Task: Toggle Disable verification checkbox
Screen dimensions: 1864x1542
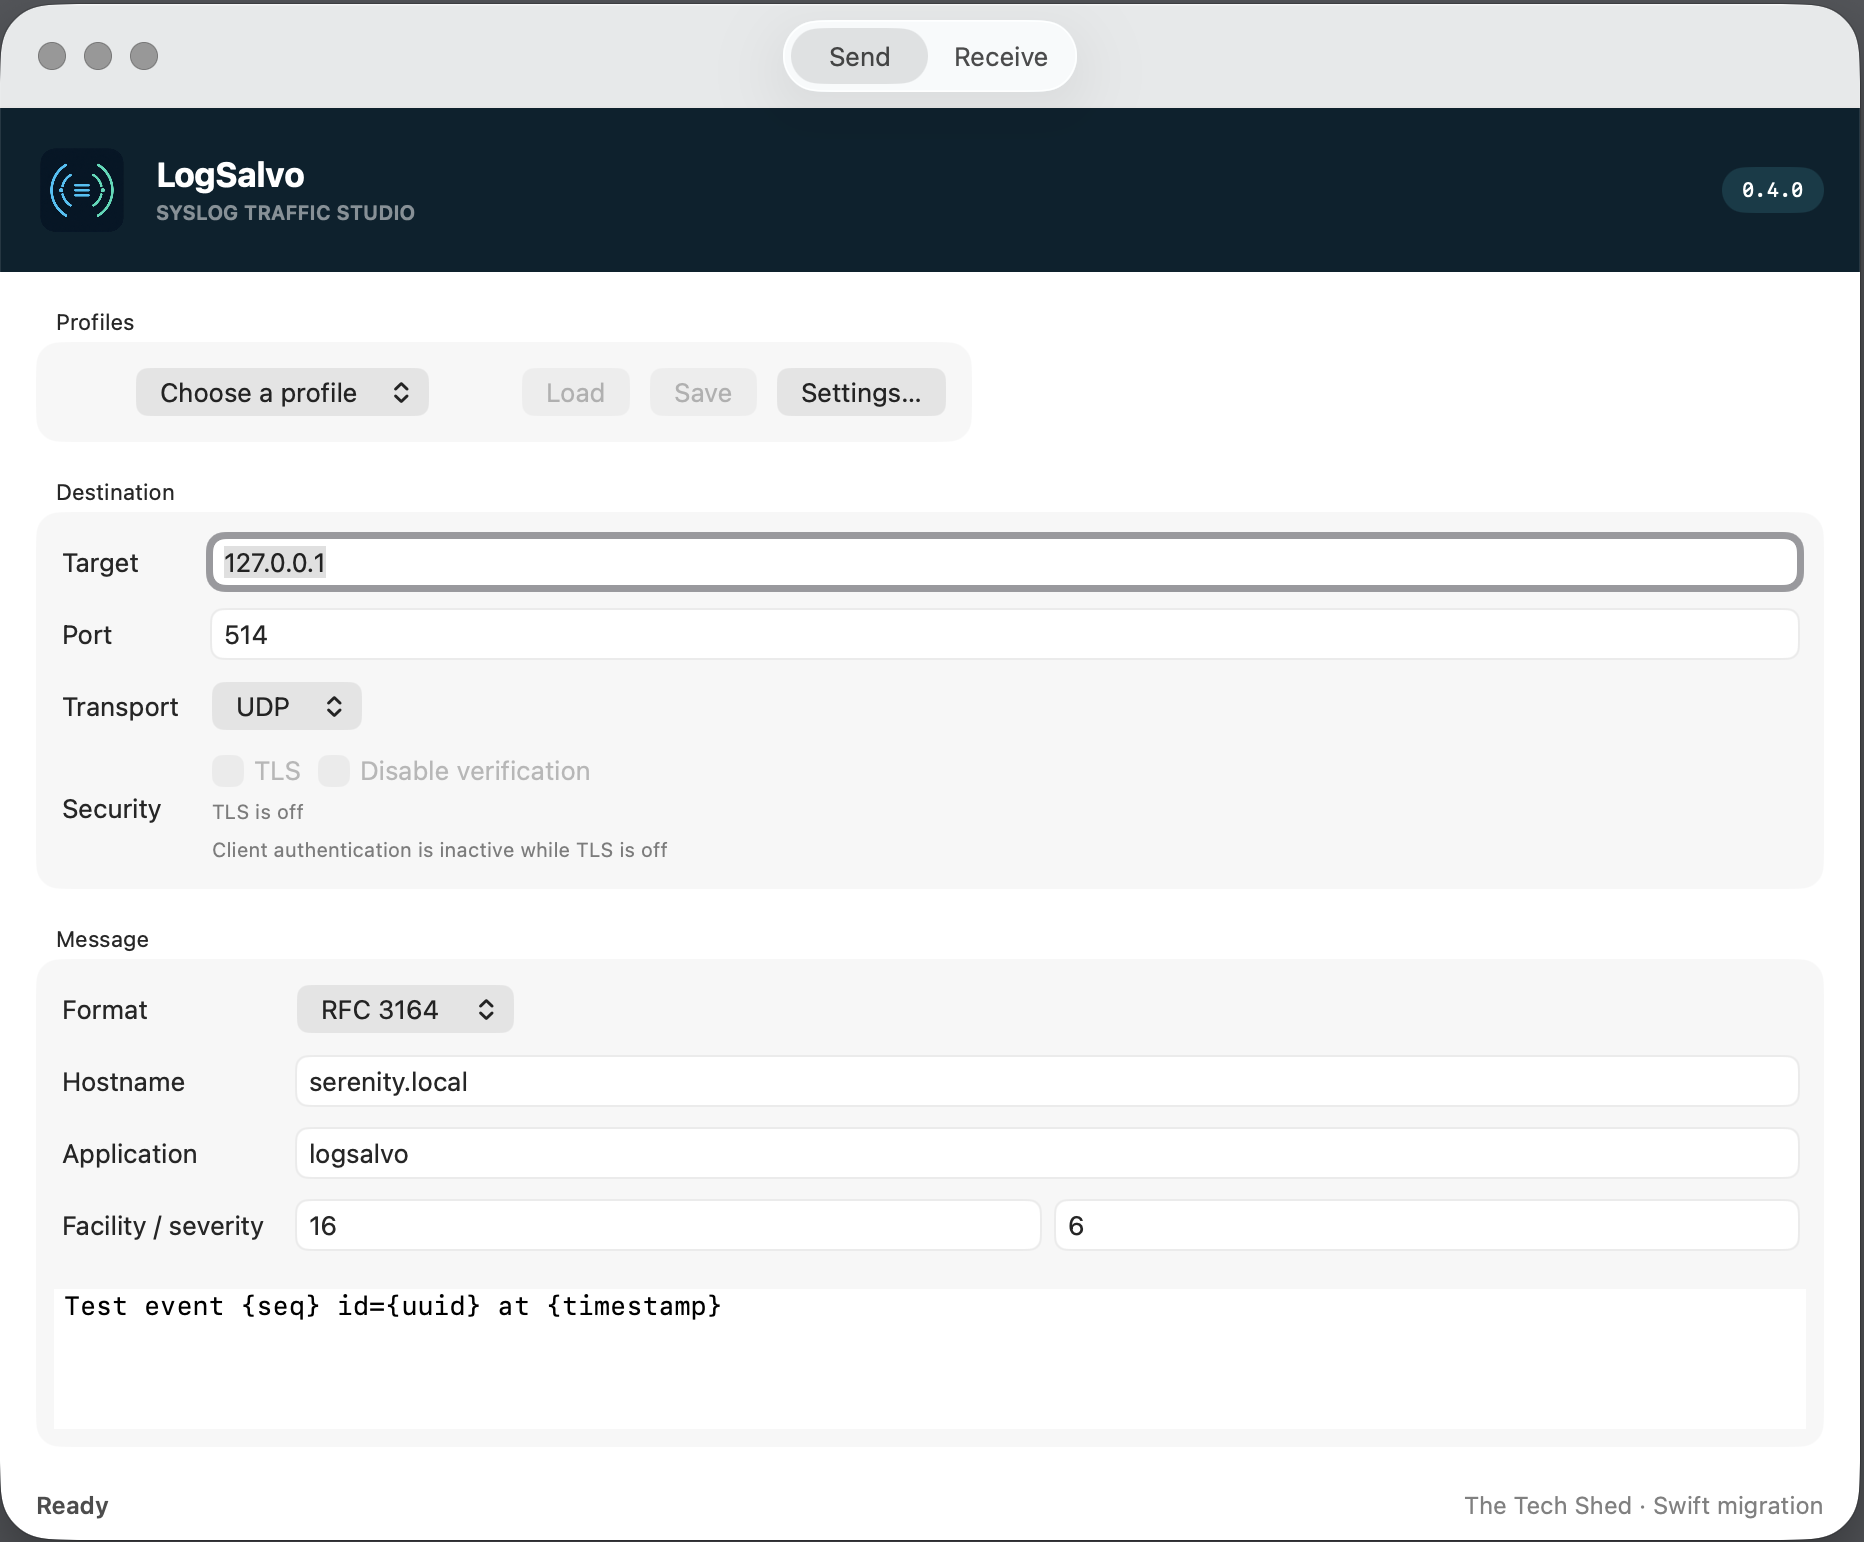Action: [334, 771]
